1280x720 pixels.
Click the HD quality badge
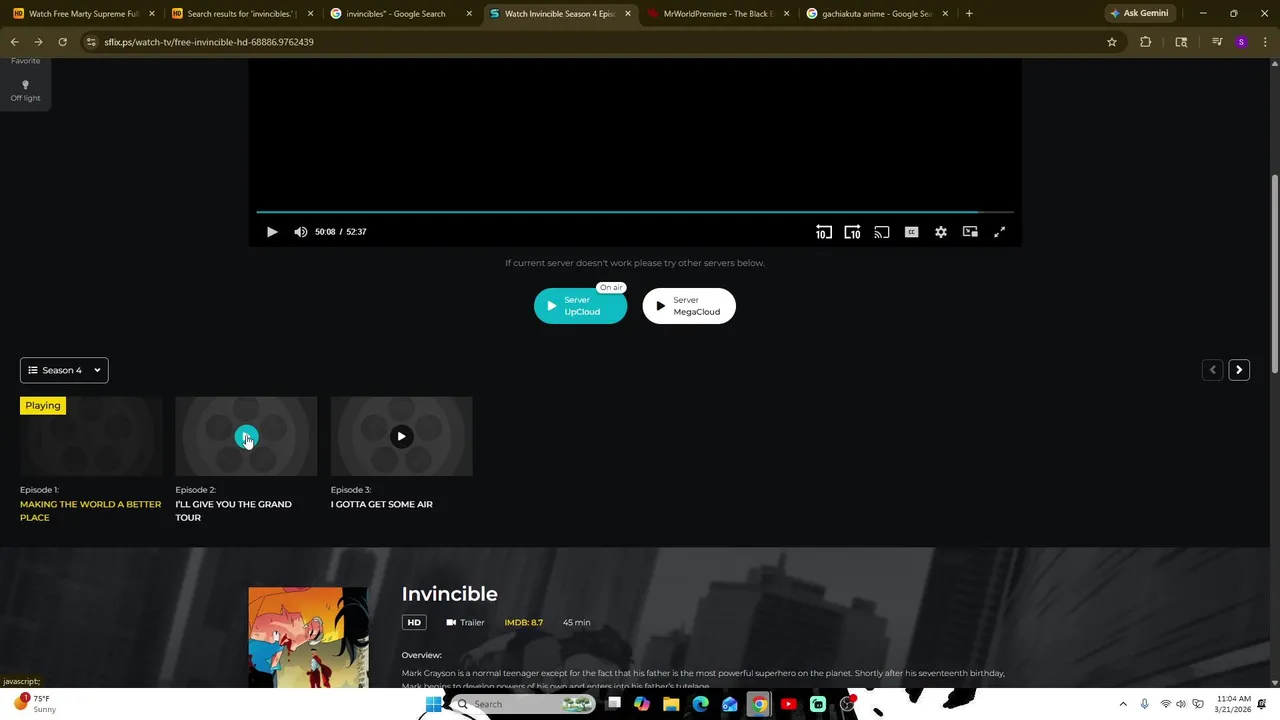click(x=414, y=622)
